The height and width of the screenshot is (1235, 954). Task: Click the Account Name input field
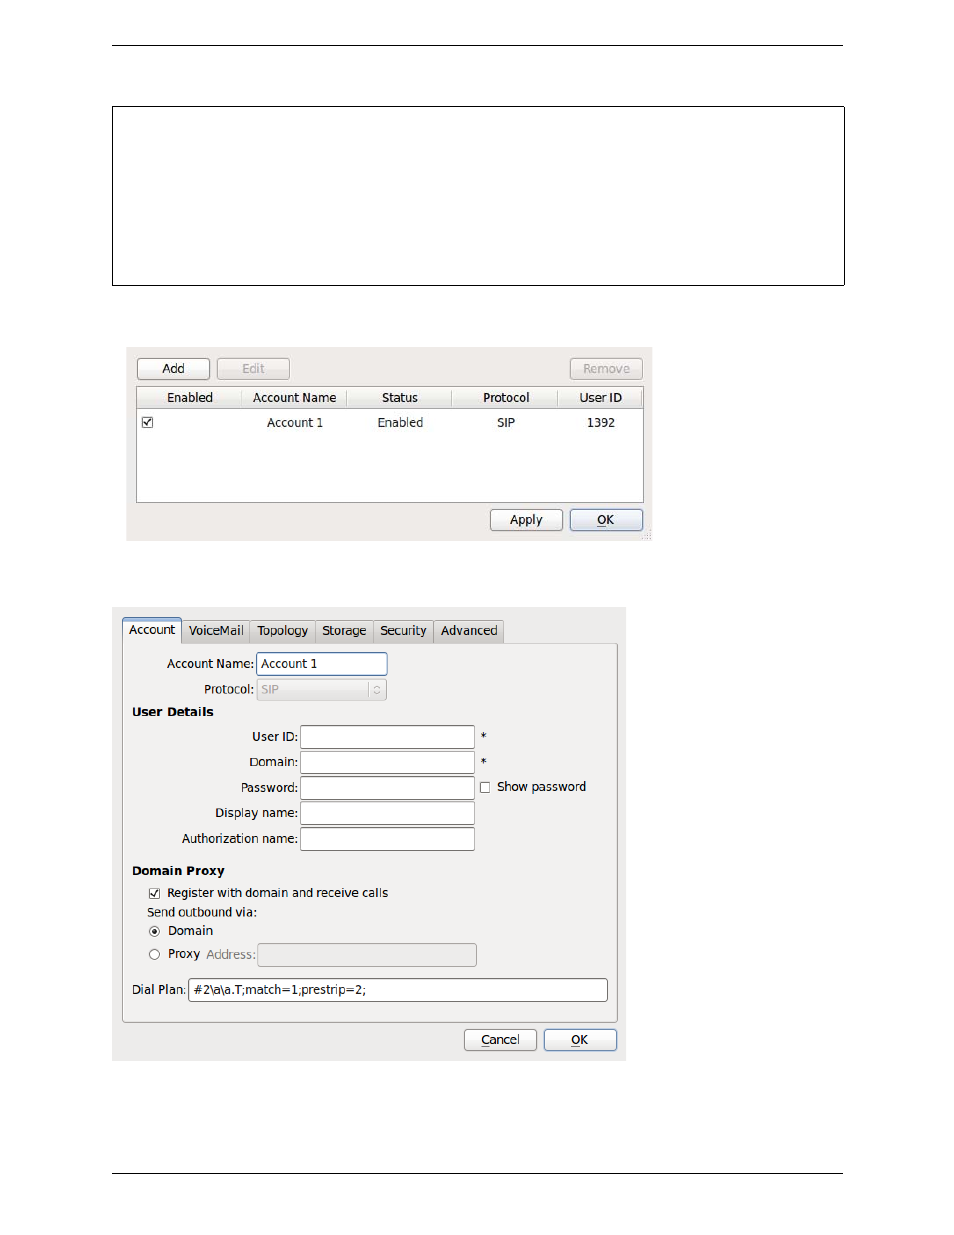(x=322, y=664)
